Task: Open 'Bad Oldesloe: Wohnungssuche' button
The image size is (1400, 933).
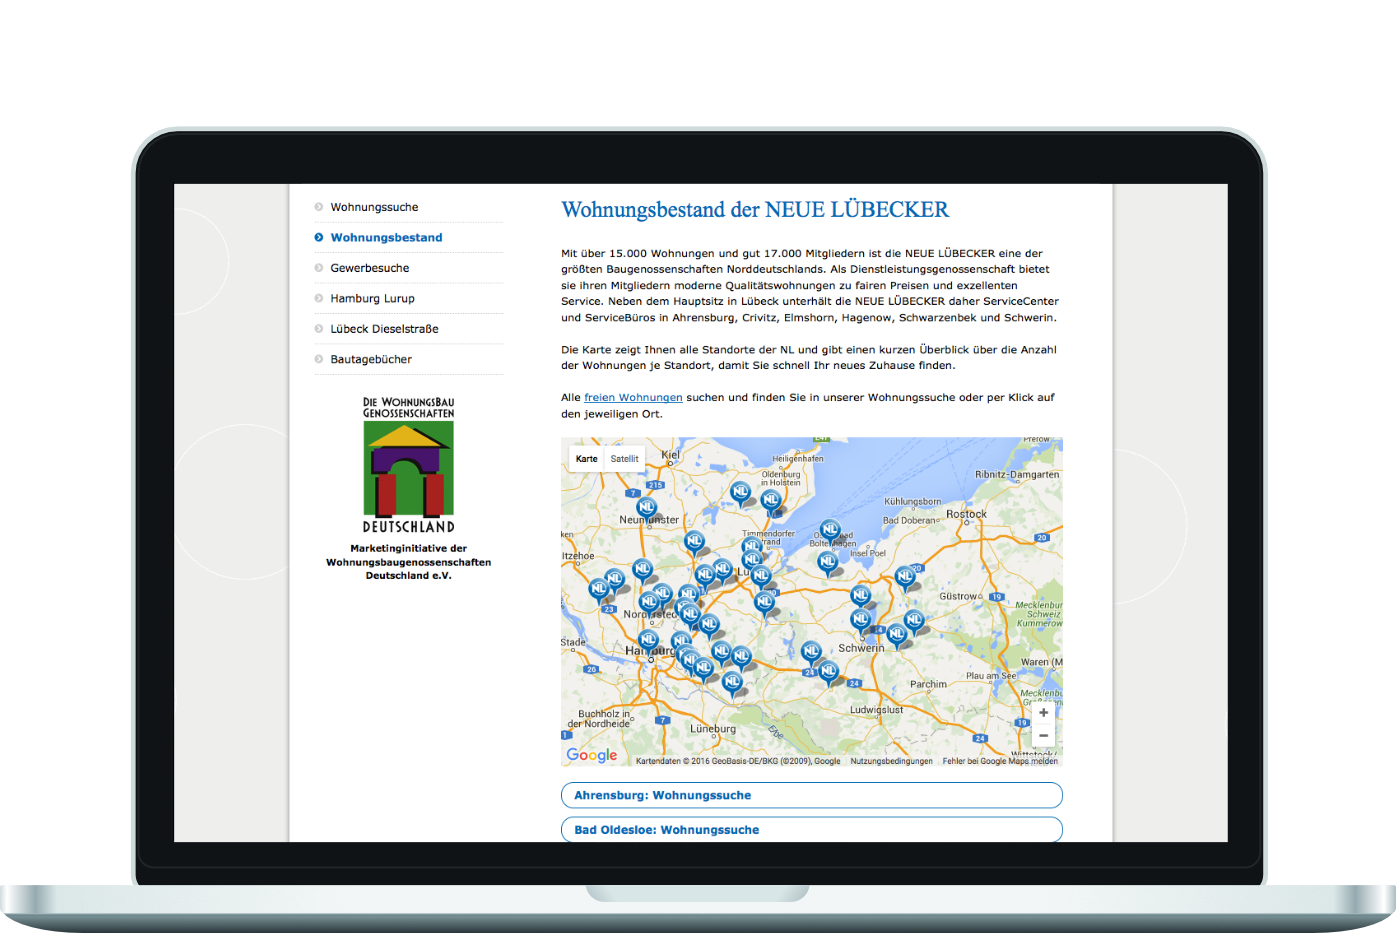Action: [811, 830]
